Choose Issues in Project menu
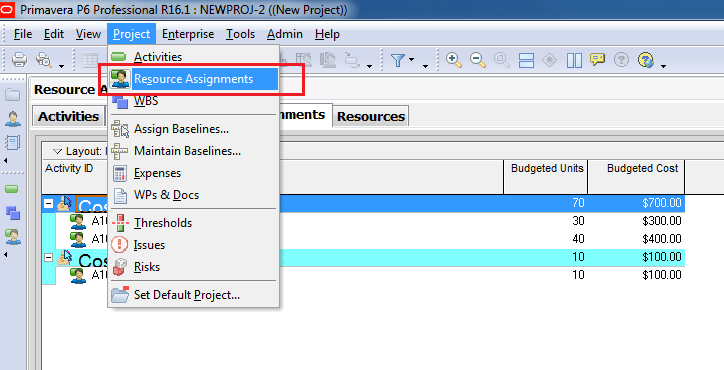This screenshot has width=724, height=370. click(x=193, y=245)
